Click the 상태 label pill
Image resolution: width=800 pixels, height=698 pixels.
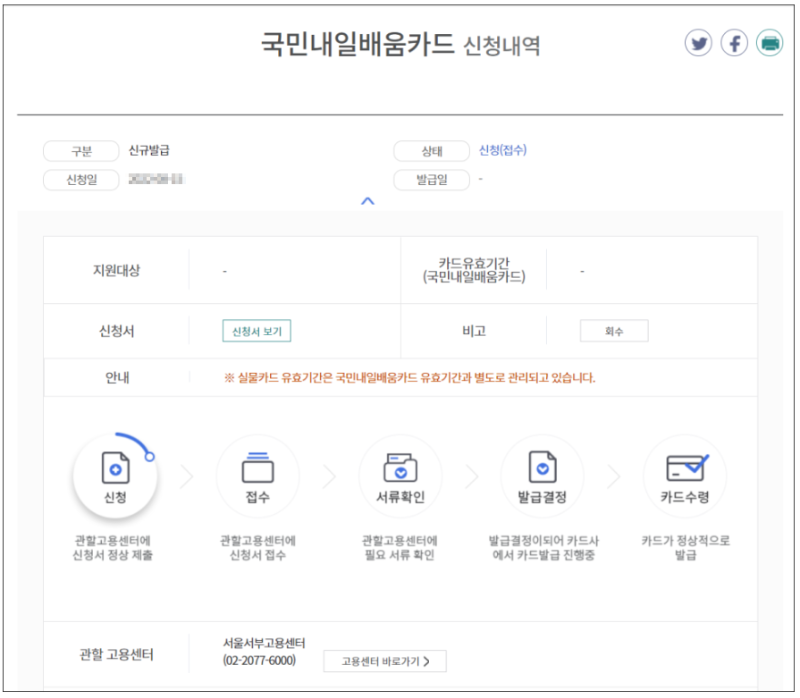pyautogui.click(x=432, y=151)
